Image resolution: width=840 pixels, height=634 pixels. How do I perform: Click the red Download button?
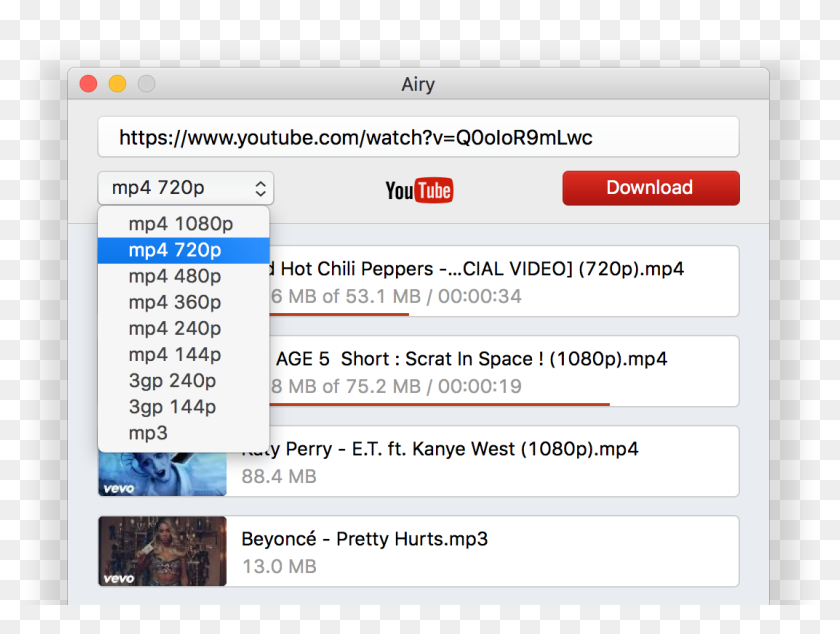click(x=651, y=188)
